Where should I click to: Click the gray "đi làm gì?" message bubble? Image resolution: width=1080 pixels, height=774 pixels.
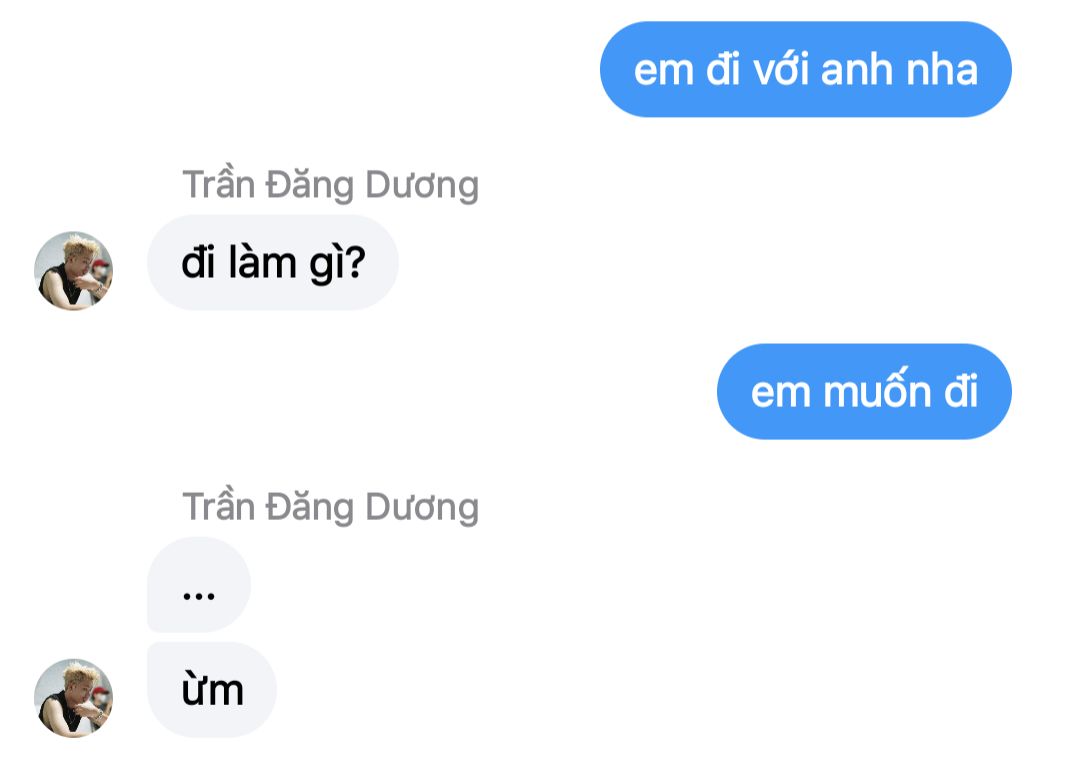tap(273, 262)
